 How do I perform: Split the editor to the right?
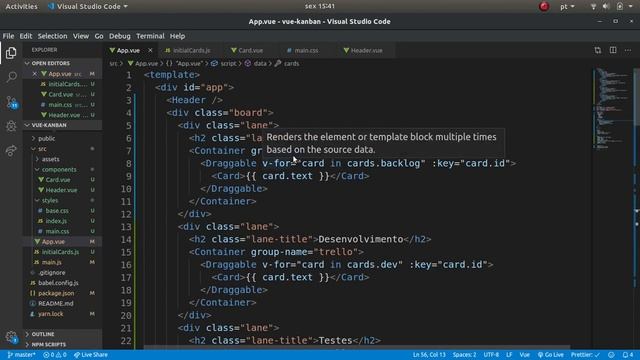point(613,50)
